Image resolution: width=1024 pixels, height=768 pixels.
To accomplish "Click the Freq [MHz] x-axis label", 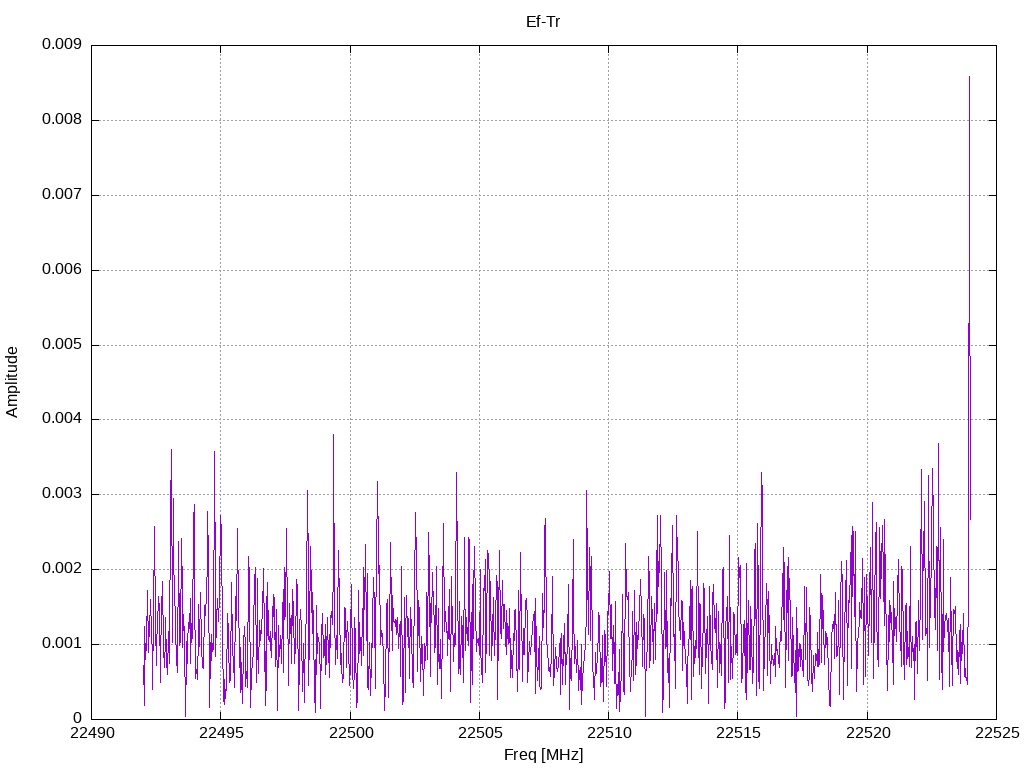I will tap(543, 755).
